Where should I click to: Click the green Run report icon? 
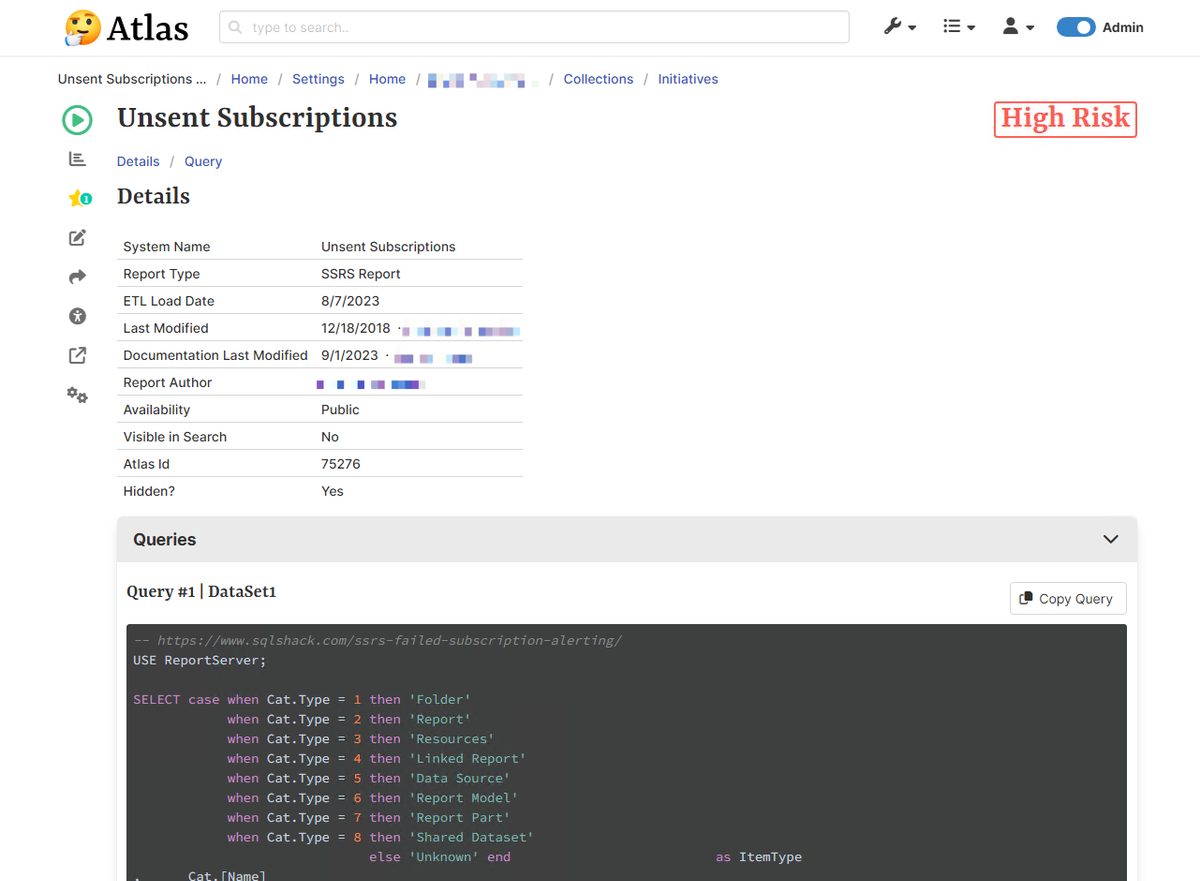point(77,119)
